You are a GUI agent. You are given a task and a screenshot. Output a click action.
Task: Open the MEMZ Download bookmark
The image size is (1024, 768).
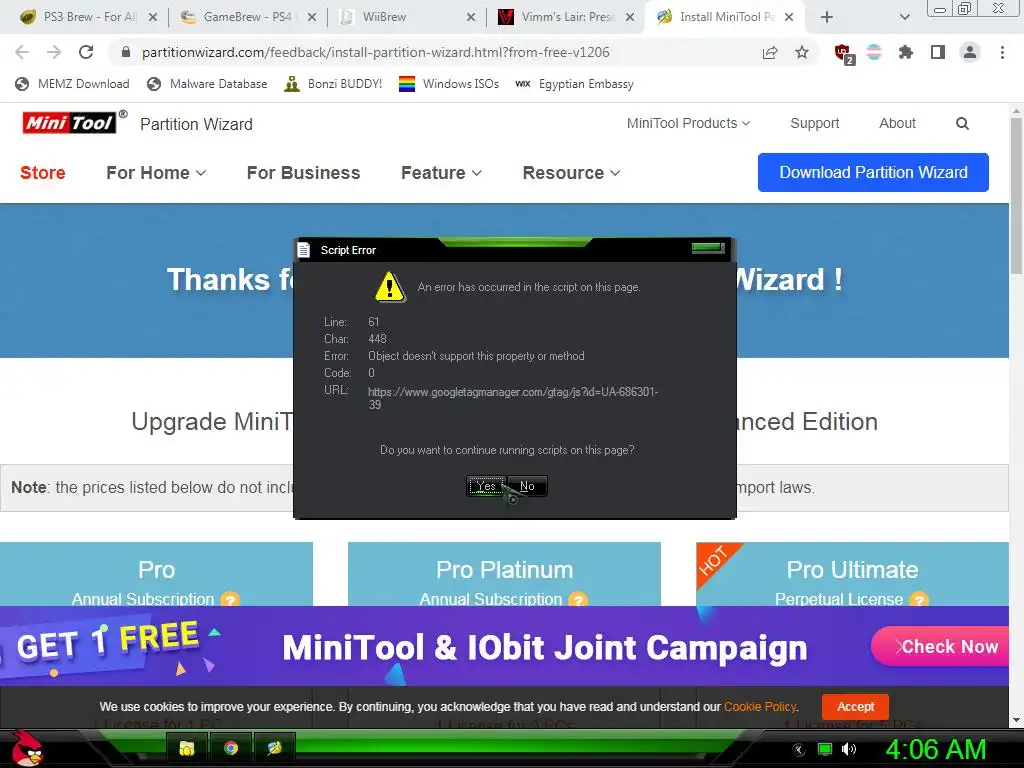[x=72, y=84]
